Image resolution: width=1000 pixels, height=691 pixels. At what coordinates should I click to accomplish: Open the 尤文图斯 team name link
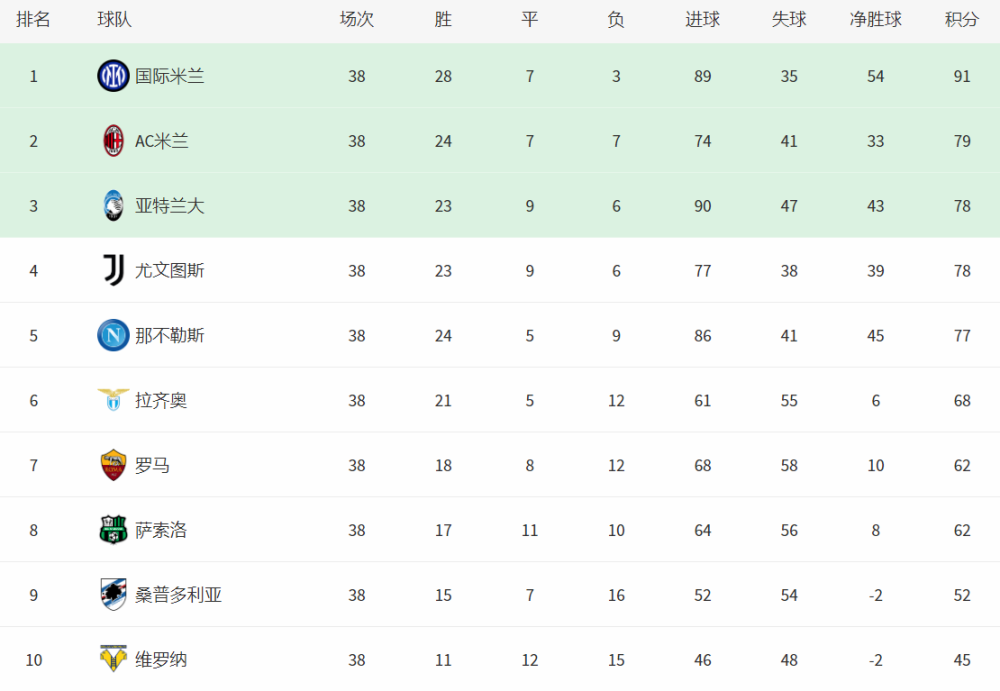tap(170, 271)
